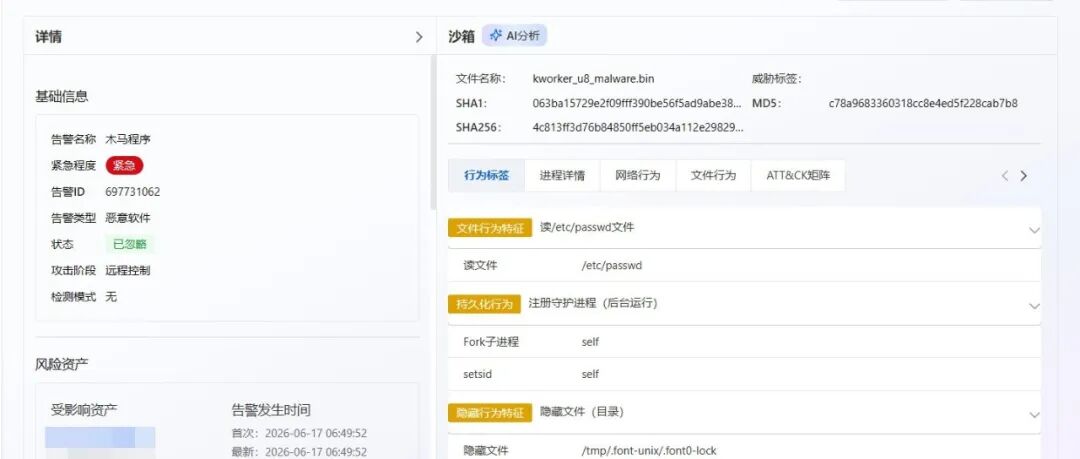Switch to the 行为标签 tab
Viewport: 1080px width, 459px height.
pyautogui.click(x=486, y=175)
